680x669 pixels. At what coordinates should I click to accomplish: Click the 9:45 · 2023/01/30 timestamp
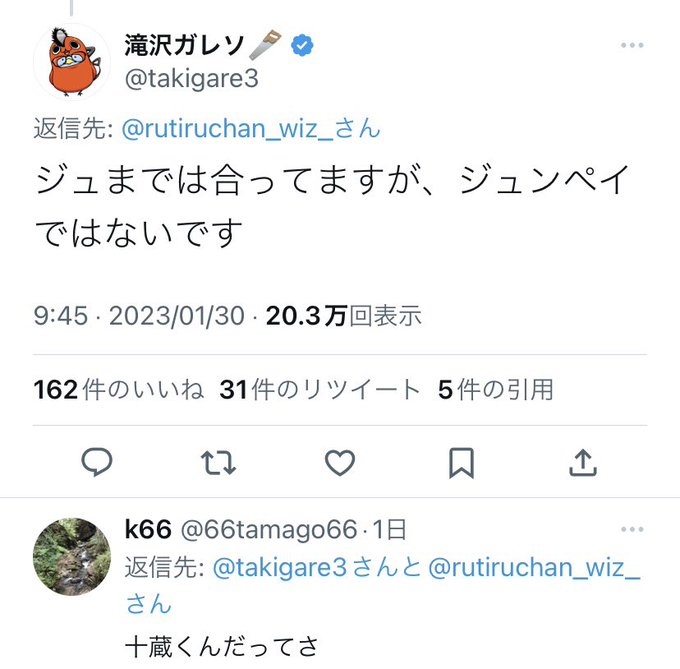[x=139, y=316]
